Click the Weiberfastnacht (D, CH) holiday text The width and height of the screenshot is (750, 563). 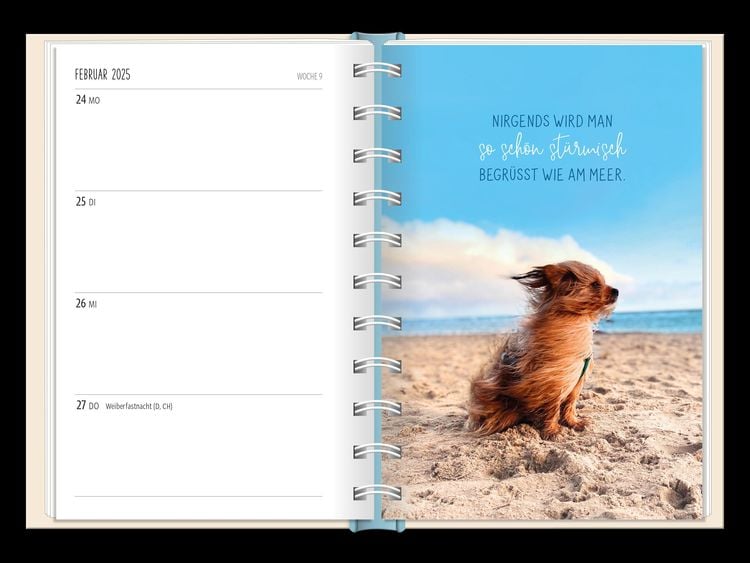(x=139, y=407)
